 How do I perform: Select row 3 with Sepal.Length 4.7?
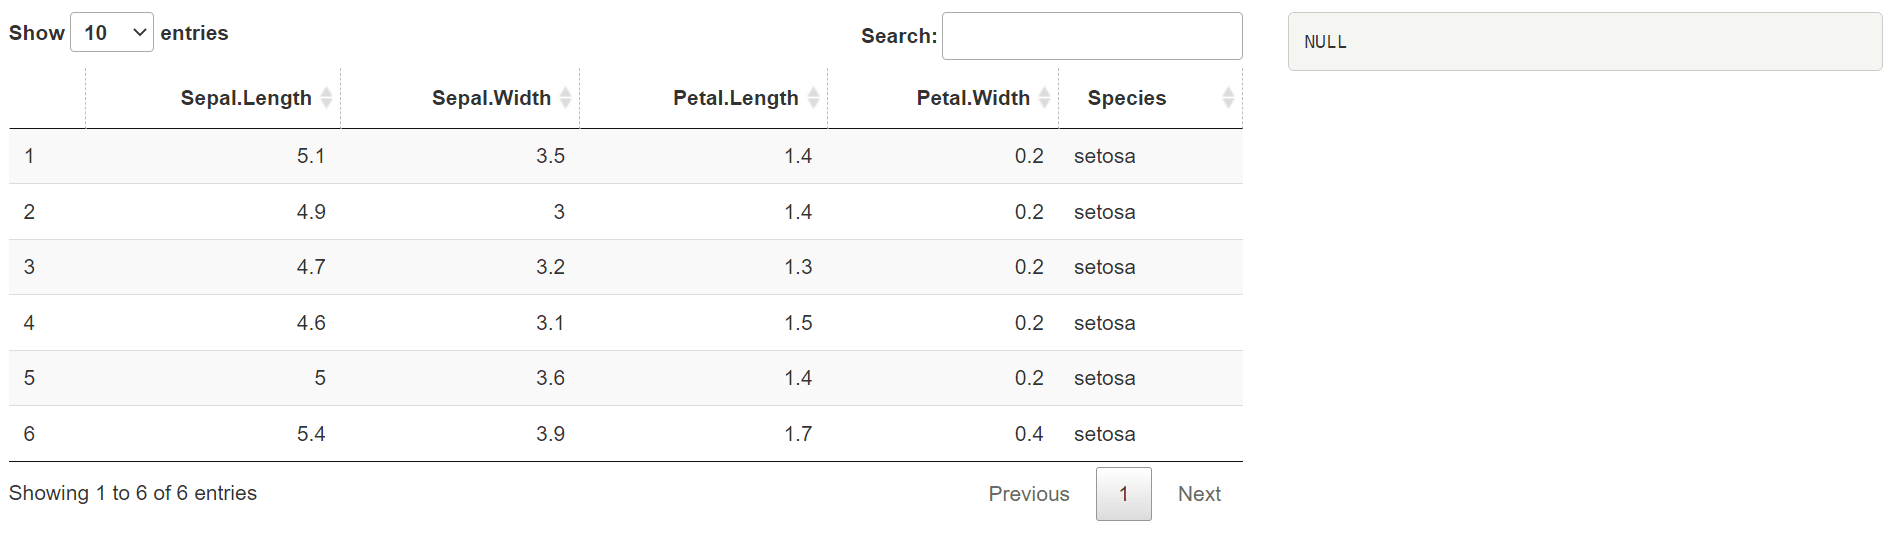(626, 267)
